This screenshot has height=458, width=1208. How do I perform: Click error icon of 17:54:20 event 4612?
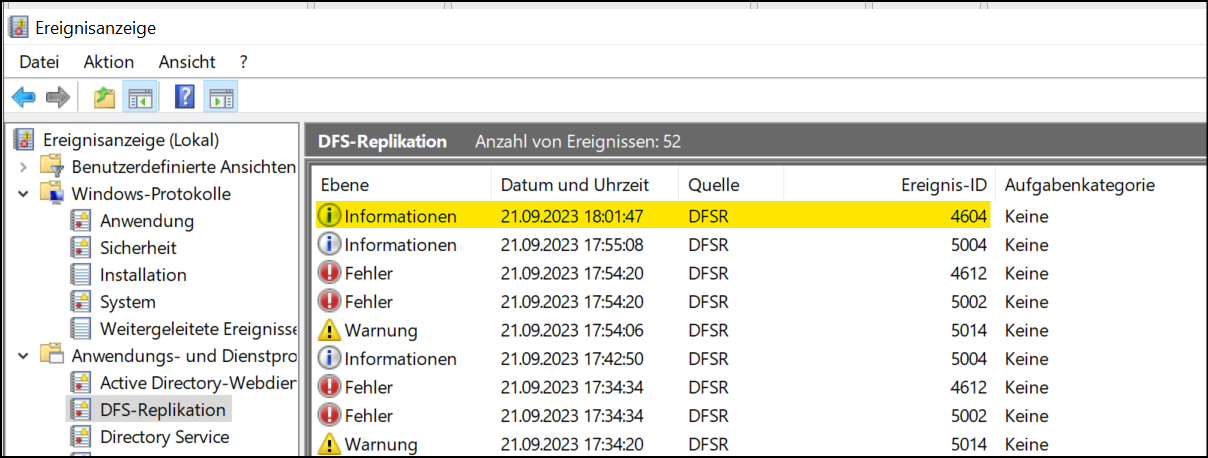tap(329, 273)
